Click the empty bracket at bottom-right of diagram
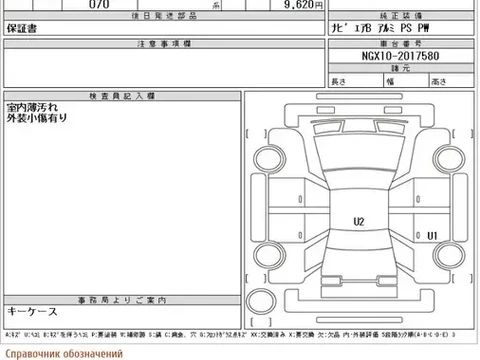Image resolution: width=480 pixels, height=360 pixels. click(462, 278)
